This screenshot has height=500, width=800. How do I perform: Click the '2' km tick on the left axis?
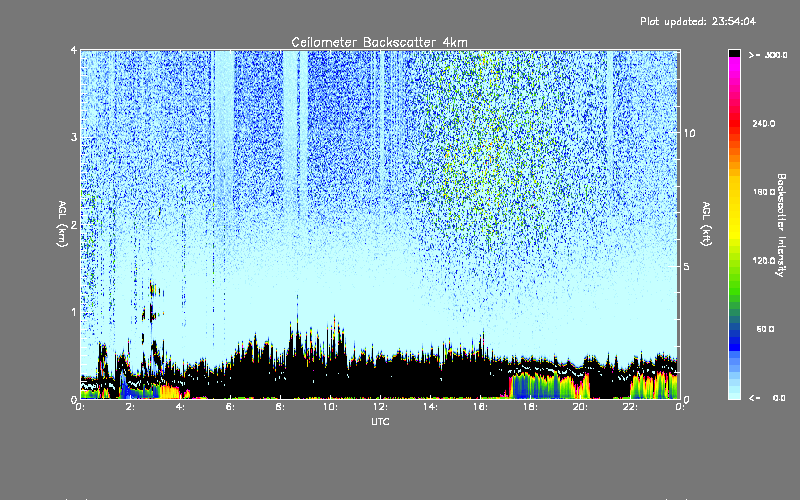click(74, 225)
